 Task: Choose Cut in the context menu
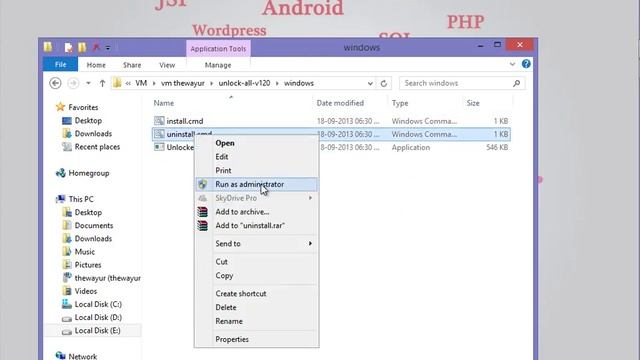click(x=256, y=262)
